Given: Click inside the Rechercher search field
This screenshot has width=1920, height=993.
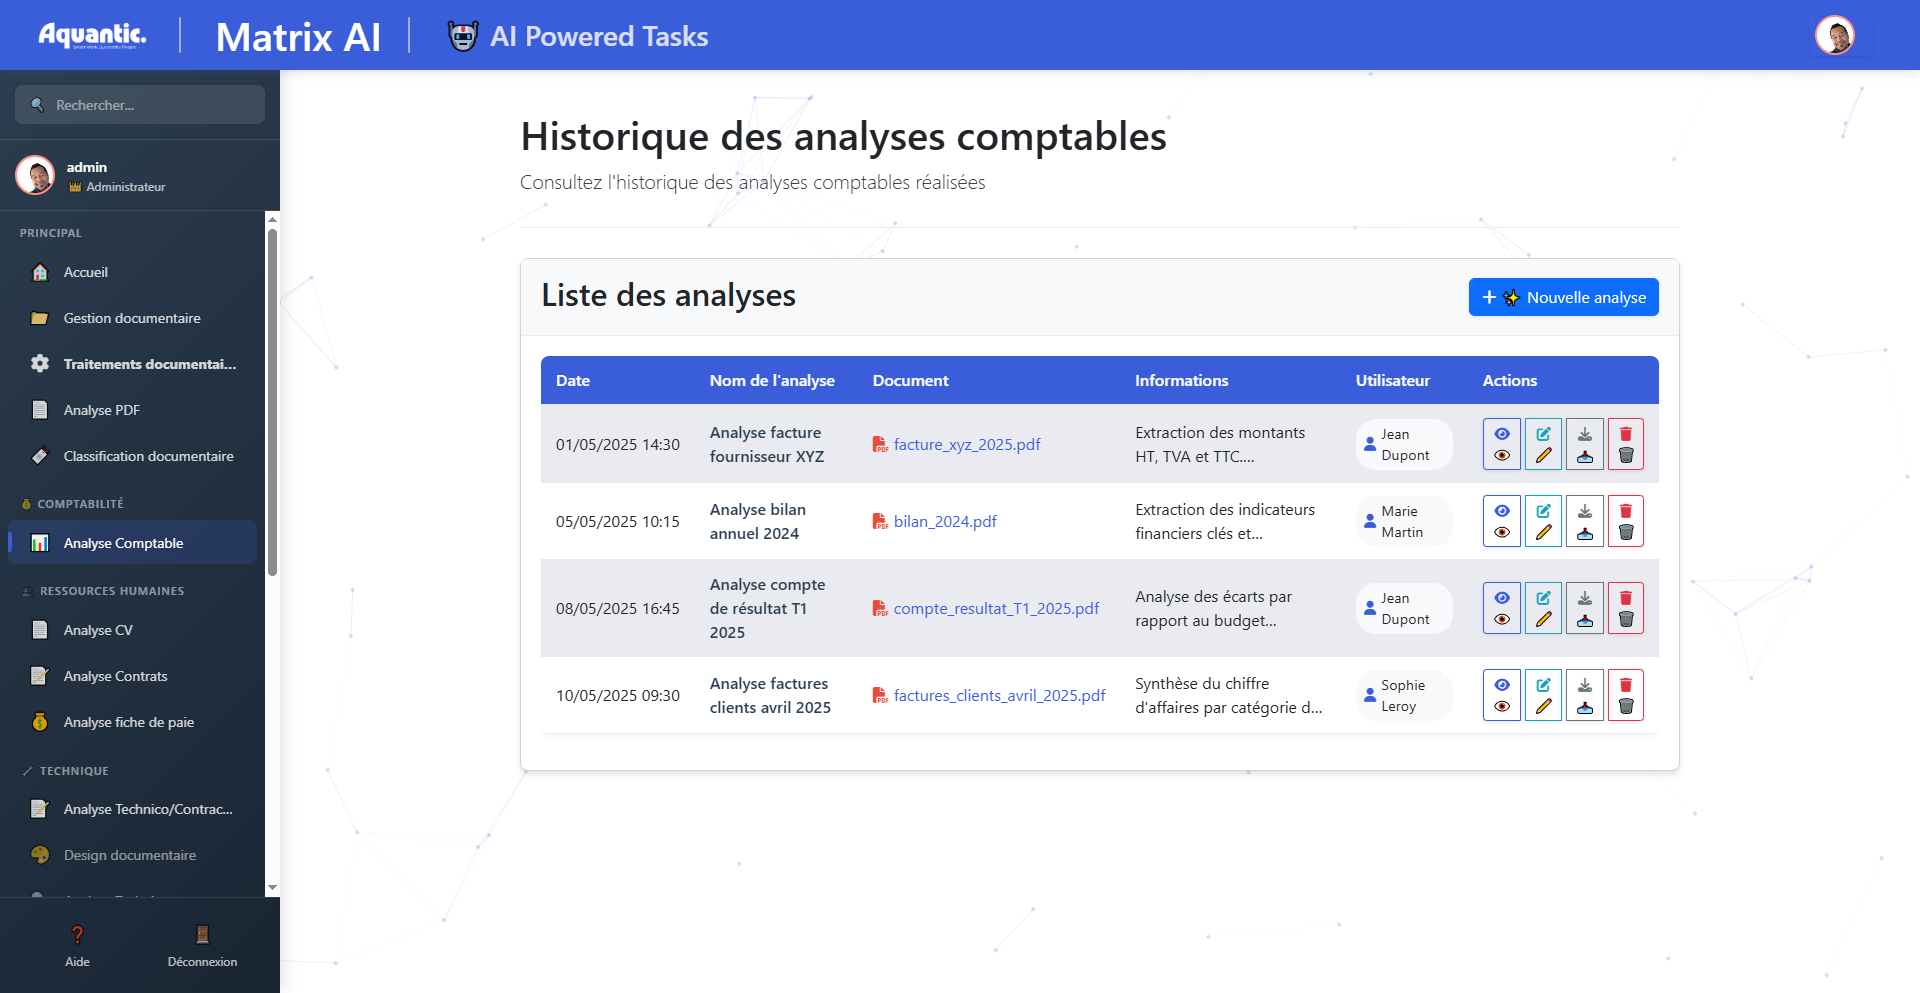Looking at the screenshot, I should [x=139, y=105].
